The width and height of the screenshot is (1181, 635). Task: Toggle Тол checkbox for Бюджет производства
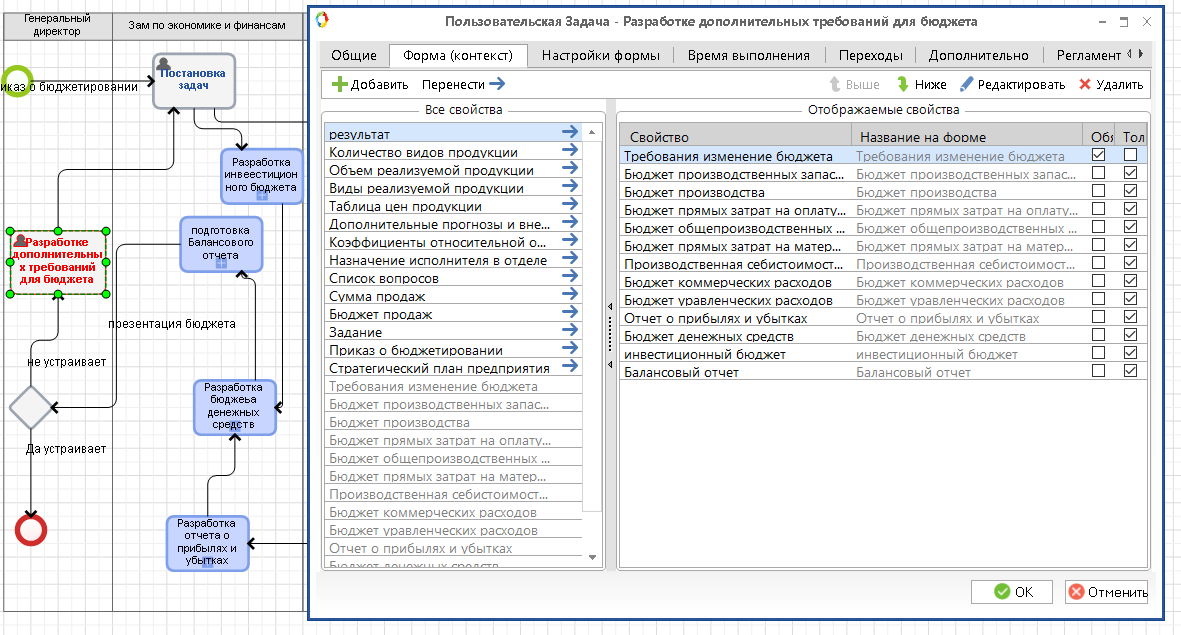tap(1130, 191)
